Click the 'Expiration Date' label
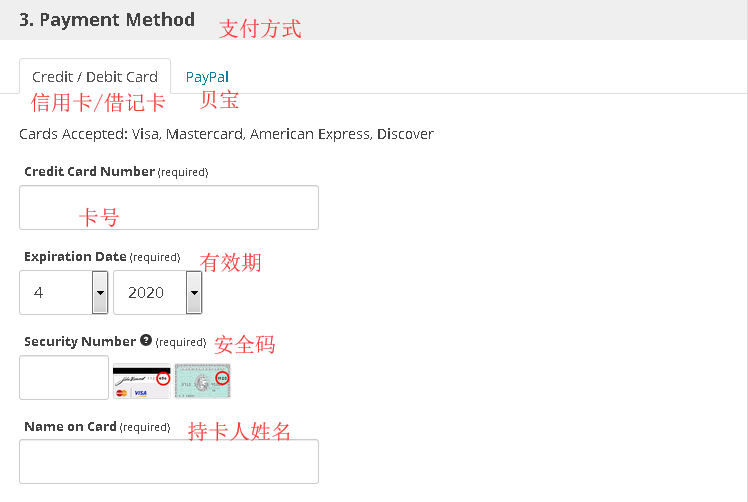This screenshot has height=502, width=748. tap(75, 256)
